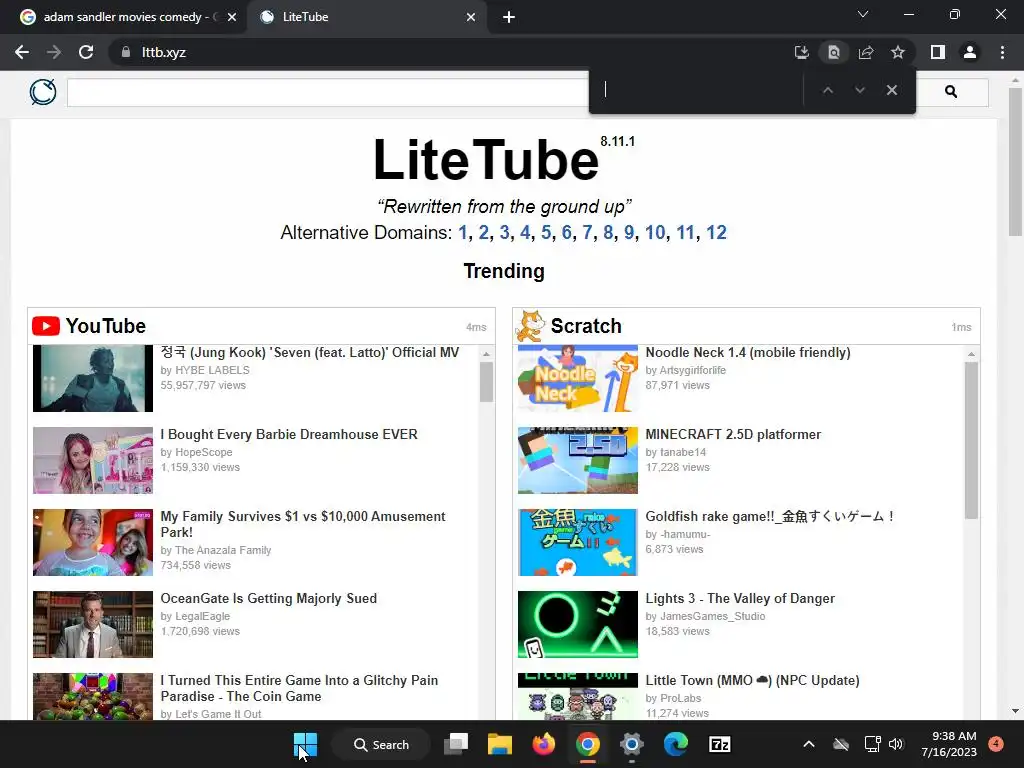Screen dimensions: 1024x768
Task: Open Chrome's three-dot menu
Action: tap(1002, 52)
